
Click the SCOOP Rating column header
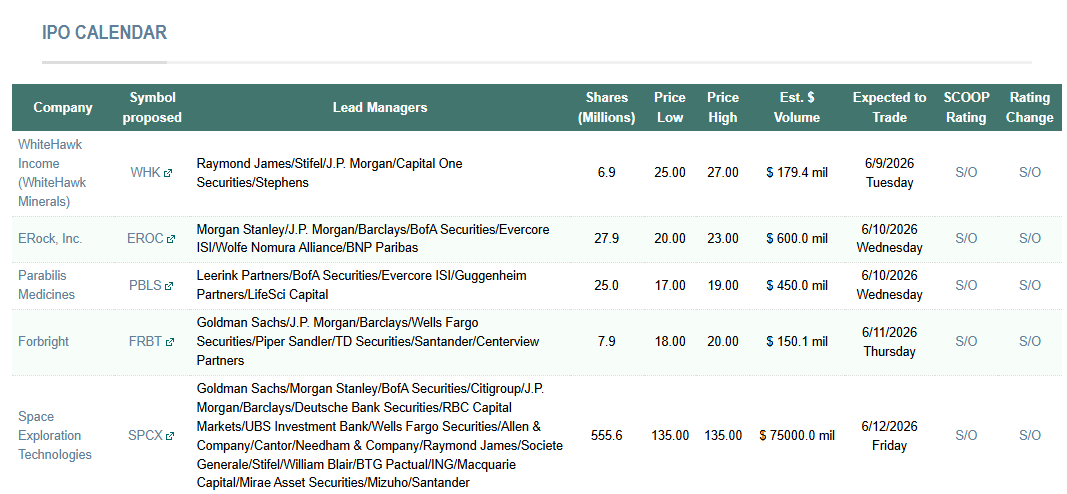(x=966, y=108)
